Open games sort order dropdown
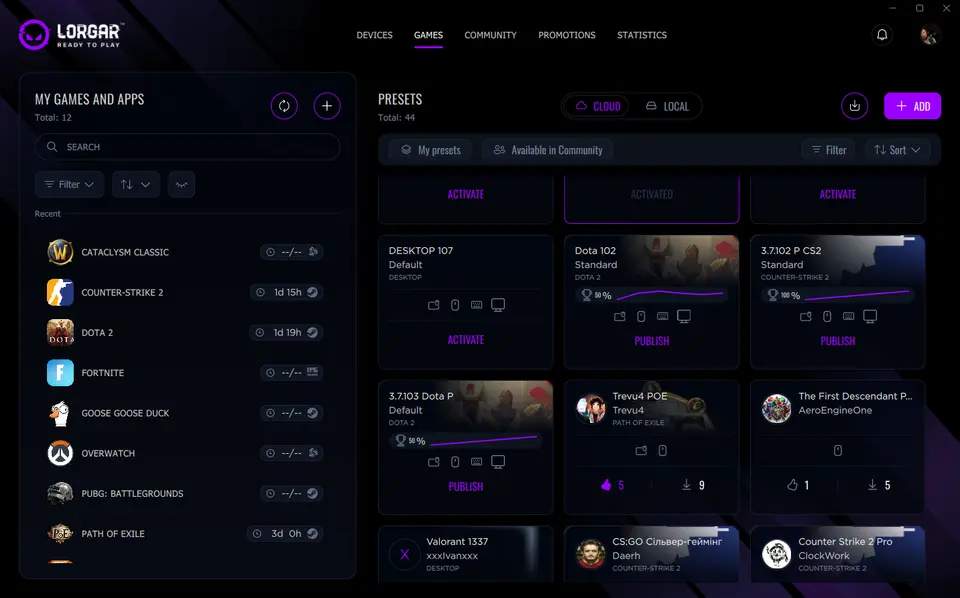Screen dimensions: 960x598 (x=135, y=184)
